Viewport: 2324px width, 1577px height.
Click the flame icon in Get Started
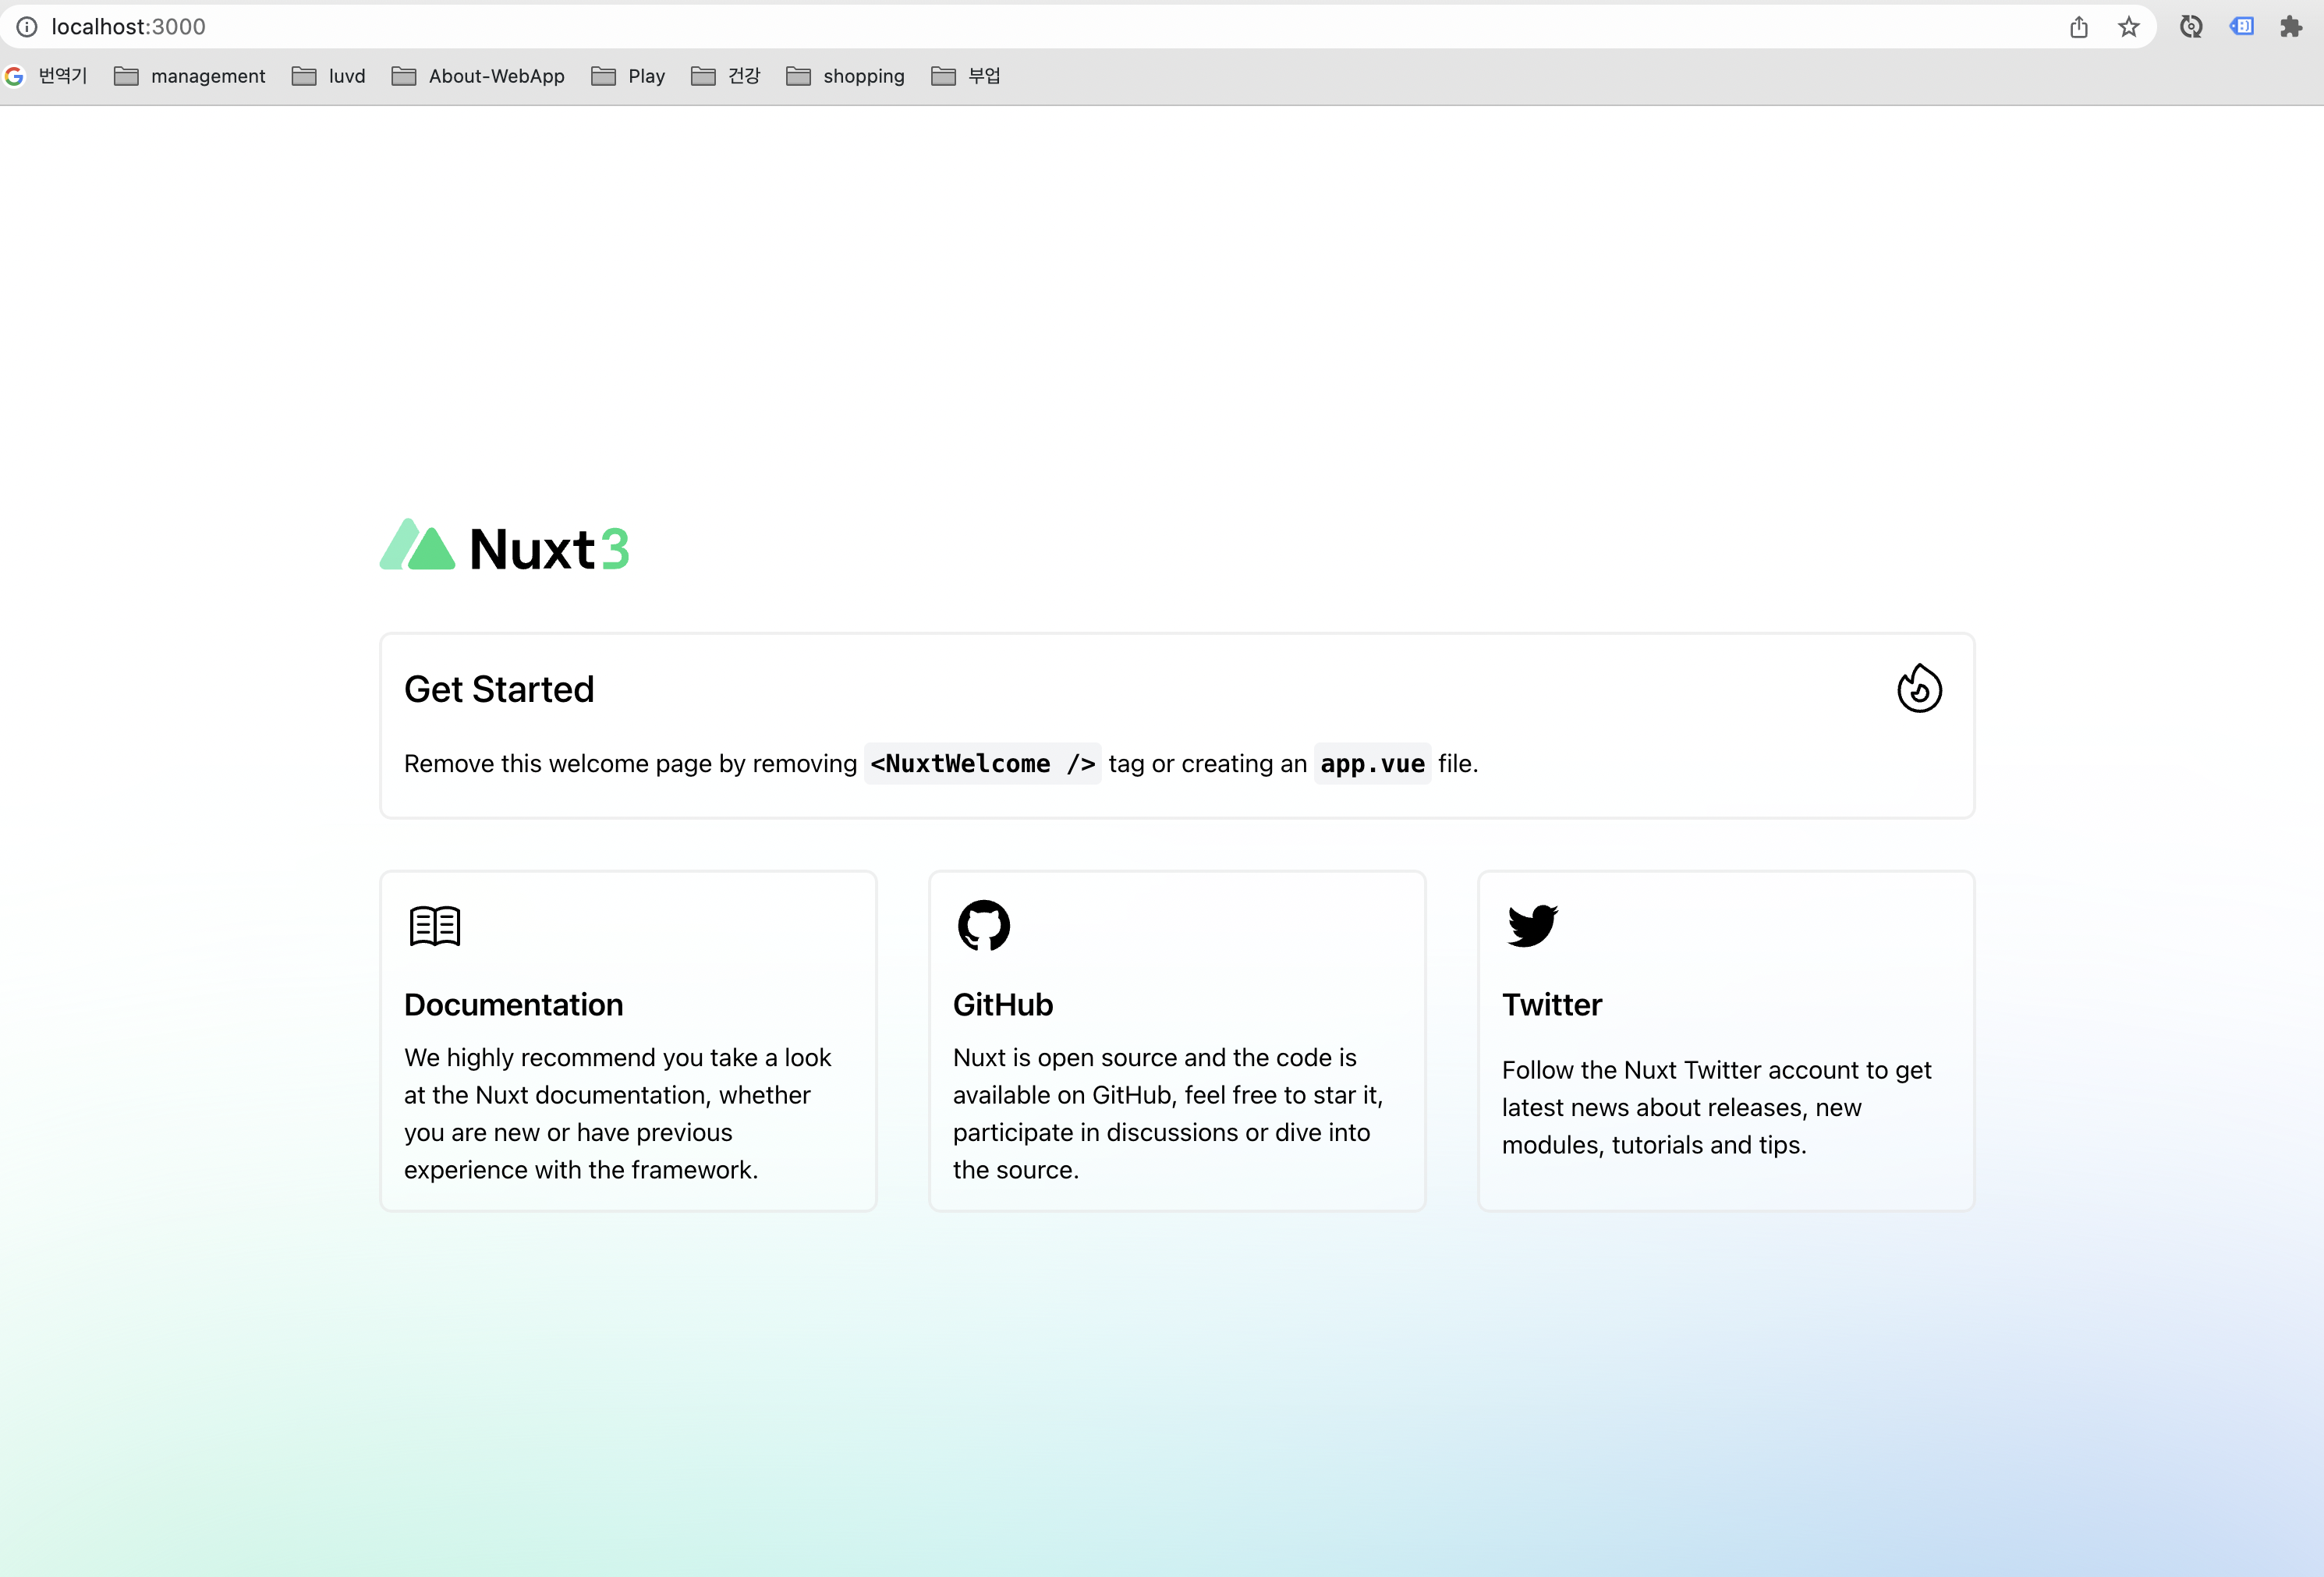pos(1919,689)
